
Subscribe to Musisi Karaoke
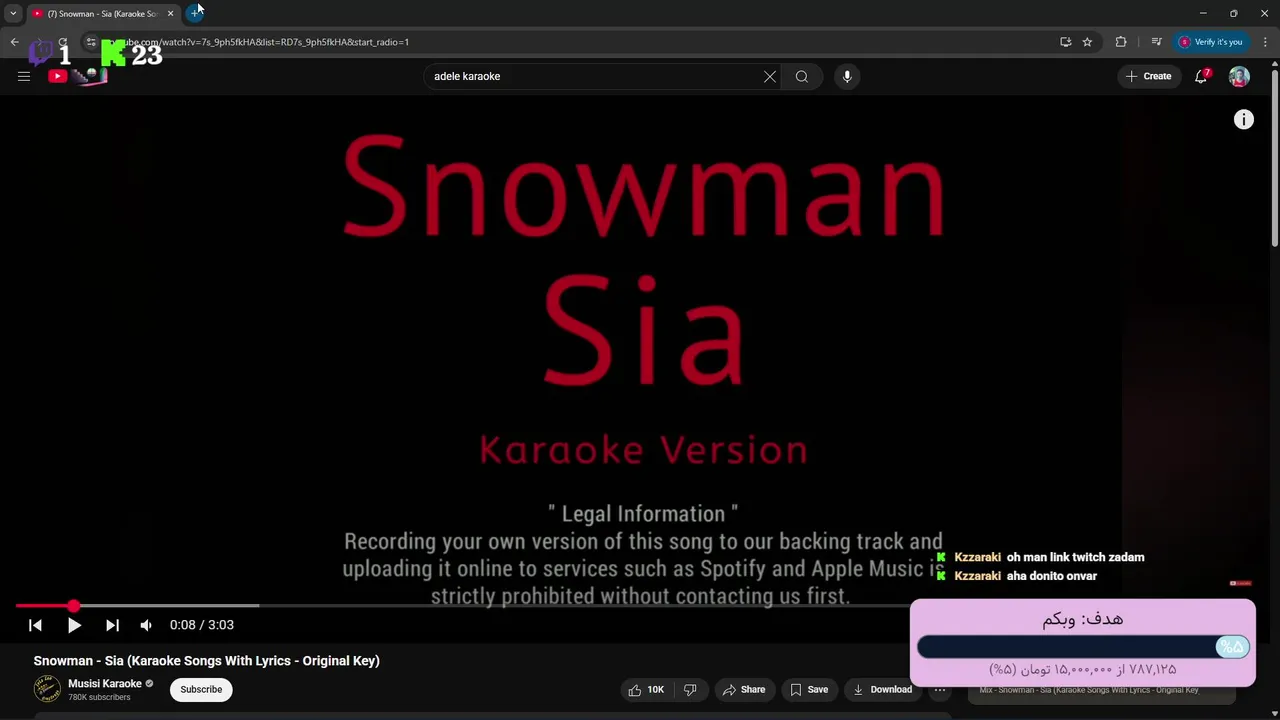201,689
